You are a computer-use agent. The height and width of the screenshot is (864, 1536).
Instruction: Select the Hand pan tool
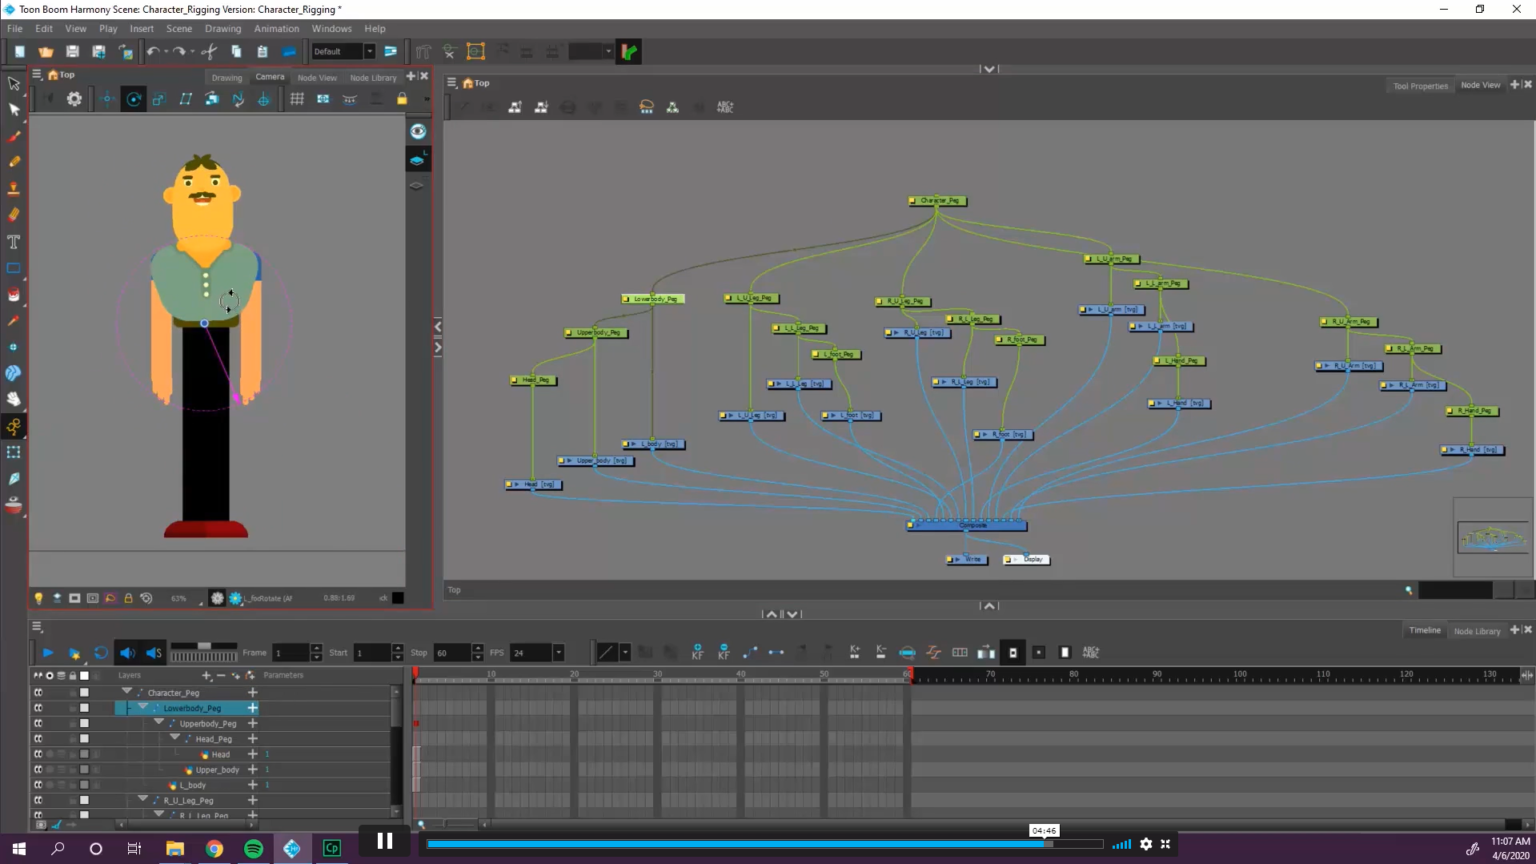pos(14,399)
